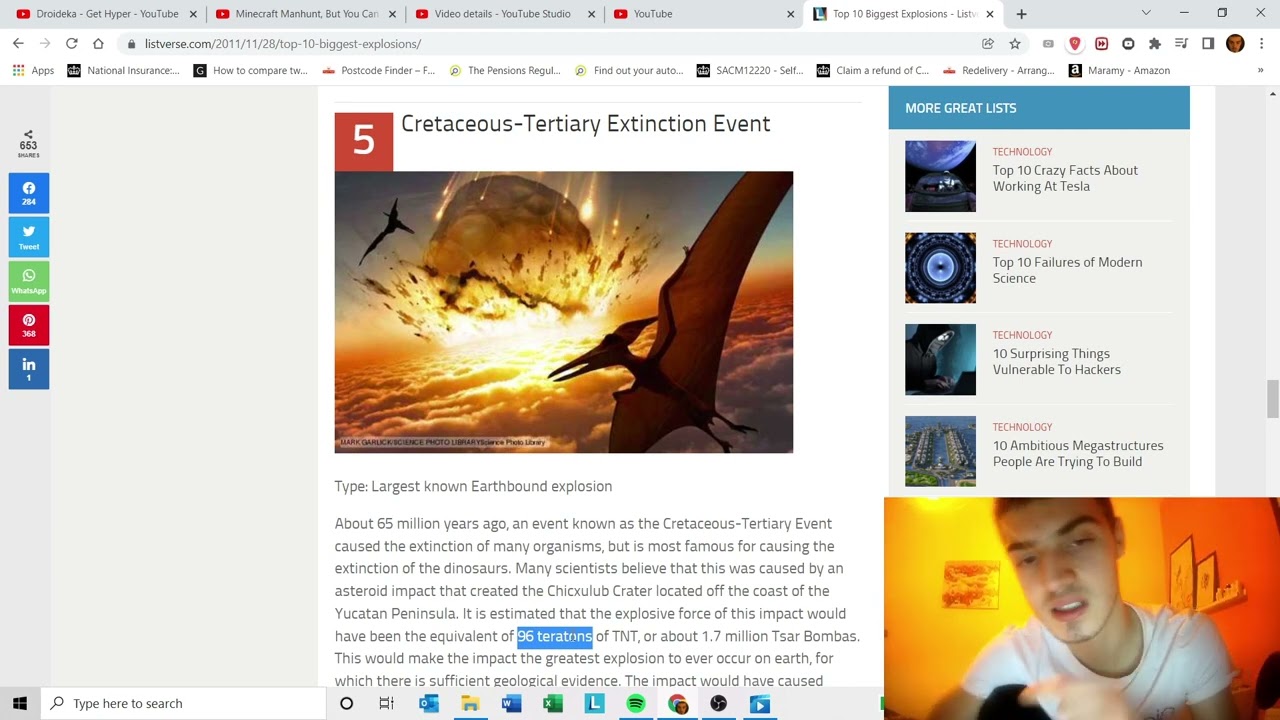
Task: Open Outlook from the taskbar
Action: pyautogui.click(x=428, y=704)
